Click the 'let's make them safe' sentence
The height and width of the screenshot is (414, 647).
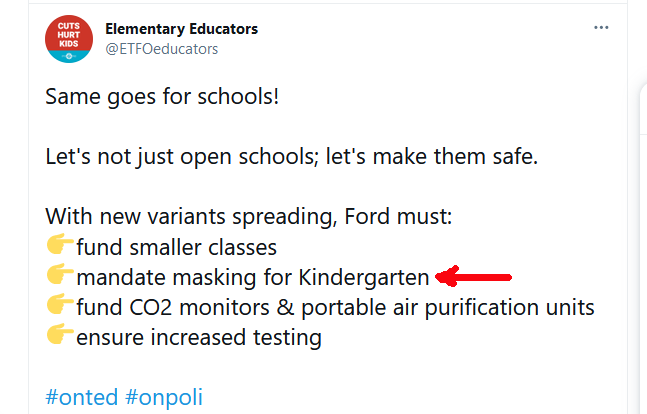coord(432,157)
